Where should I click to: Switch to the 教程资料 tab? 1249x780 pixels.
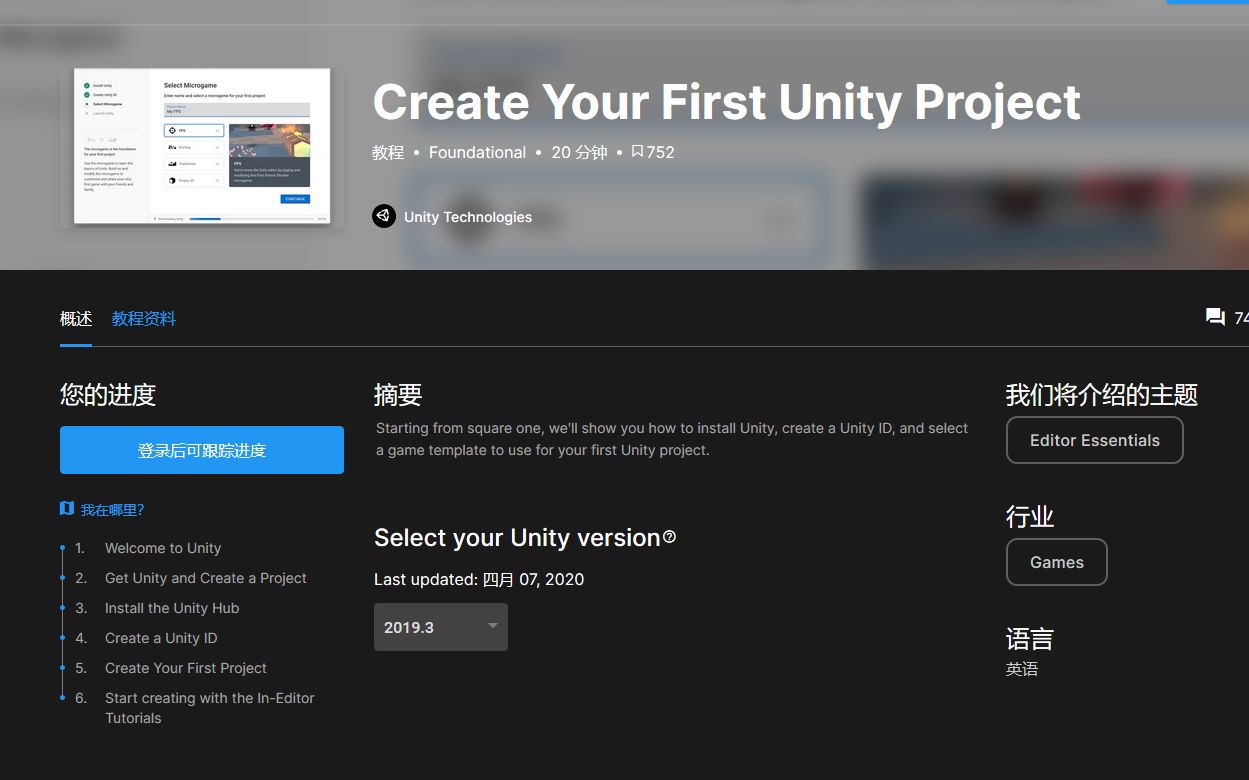[144, 319]
